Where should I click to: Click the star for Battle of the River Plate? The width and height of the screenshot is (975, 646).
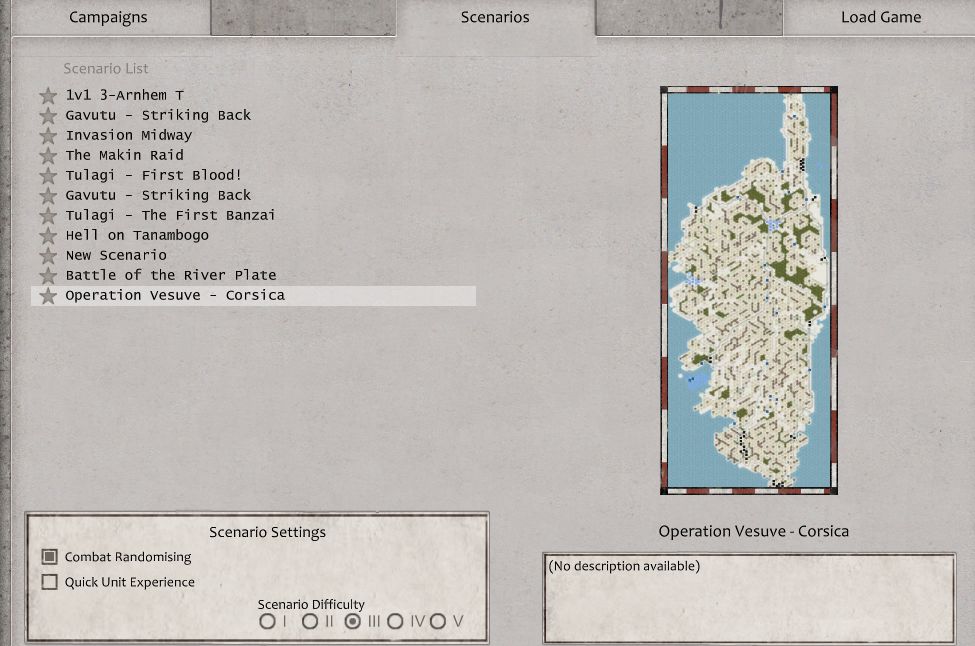[48, 276]
